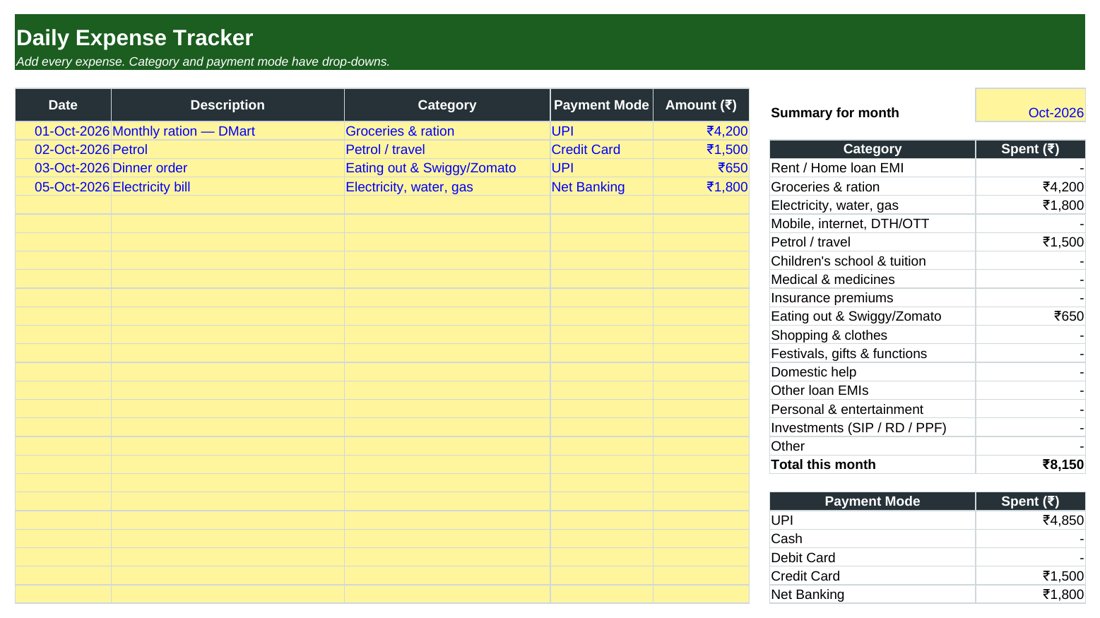Click amount cell ₹650 in Dinner order row

701,168
